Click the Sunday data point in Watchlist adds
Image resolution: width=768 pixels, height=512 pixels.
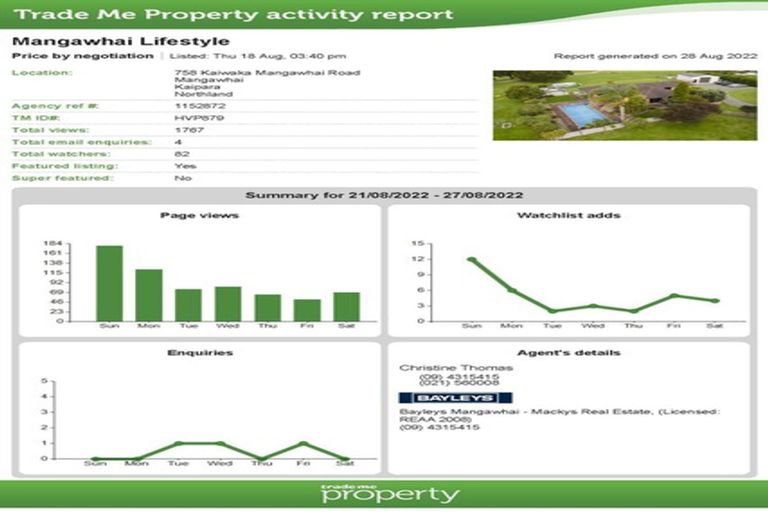pyautogui.click(x=471, y=259)
